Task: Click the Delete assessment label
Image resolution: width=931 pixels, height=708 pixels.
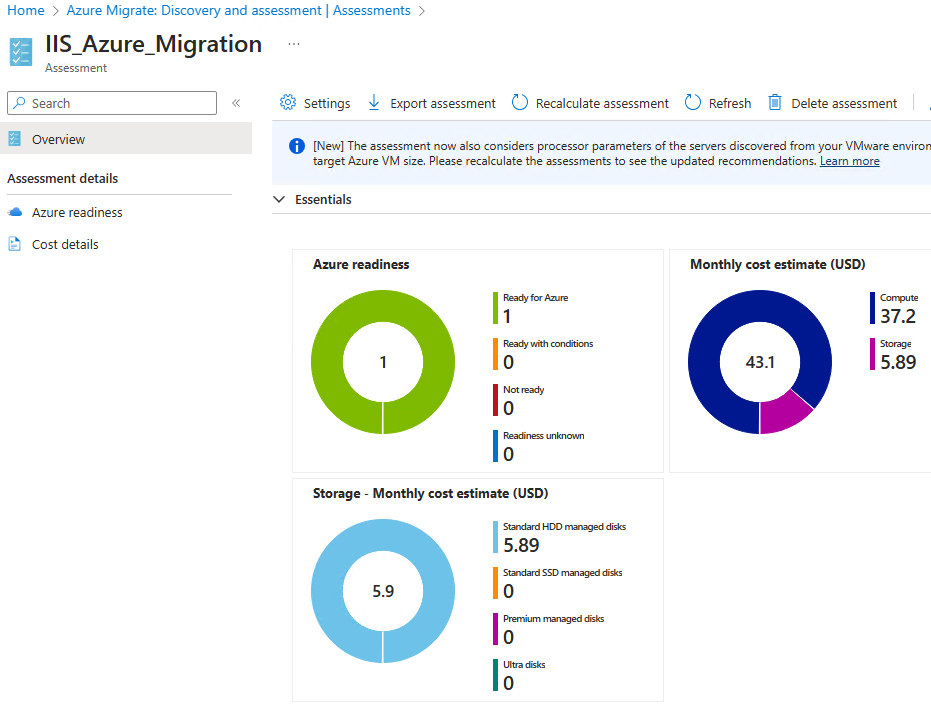Action: click(x=844, y=103)
